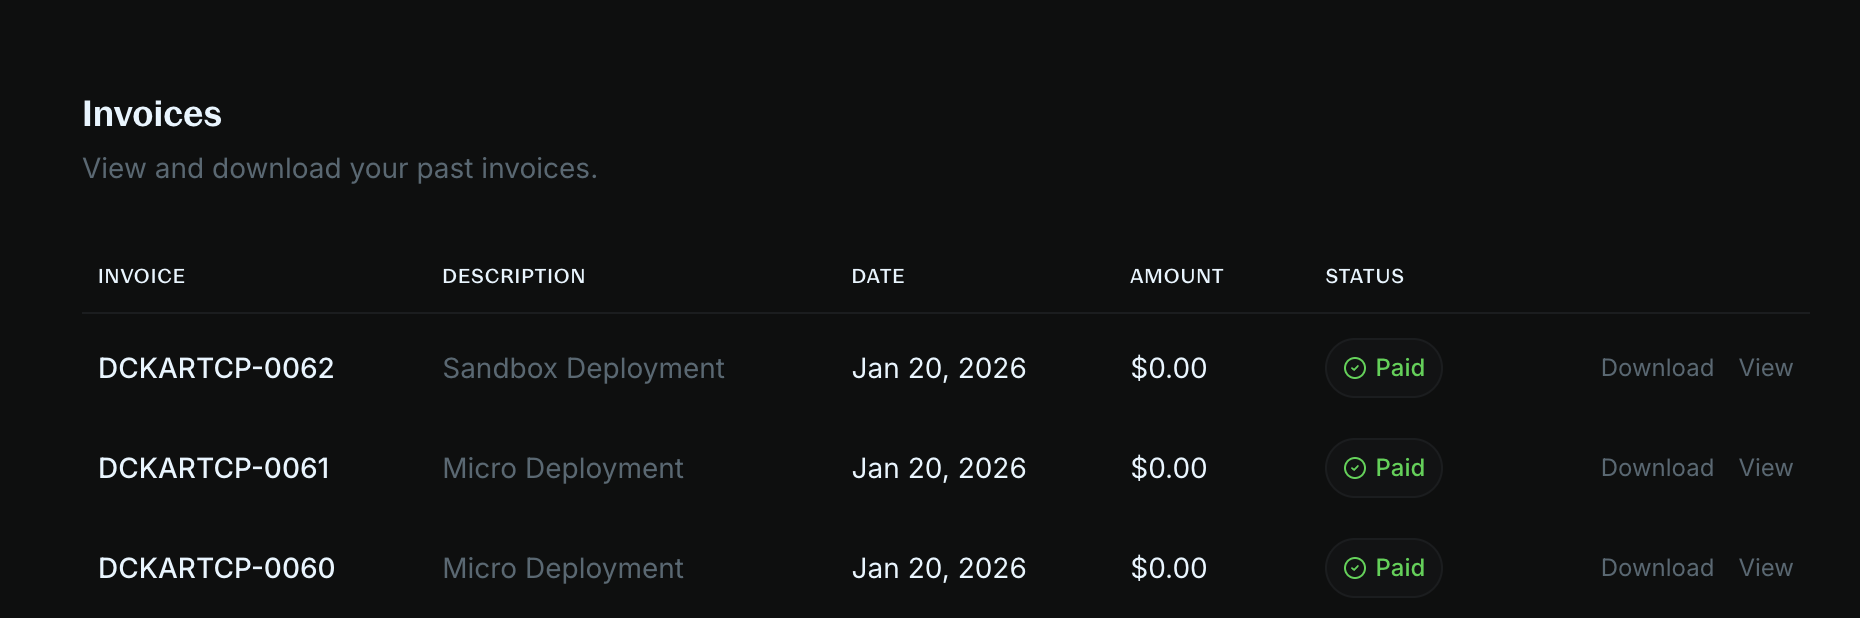1860x618 pixels.
Task: Sort by the AMOUNT column header
Action: (x=1176, y=276)
